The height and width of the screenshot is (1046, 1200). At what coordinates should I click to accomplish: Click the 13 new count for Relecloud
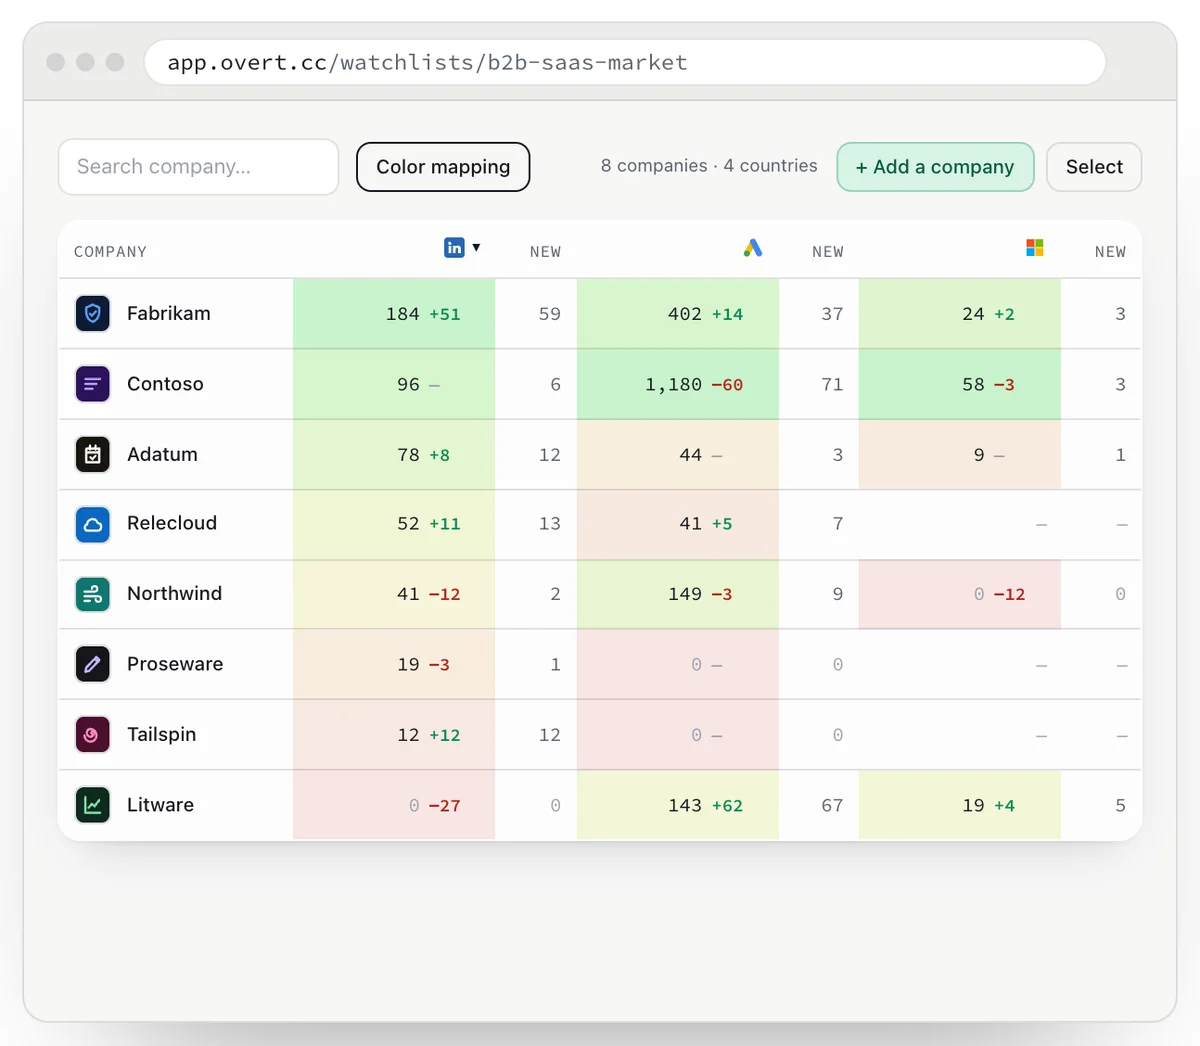pyautogui.click(x=550, y=524)
